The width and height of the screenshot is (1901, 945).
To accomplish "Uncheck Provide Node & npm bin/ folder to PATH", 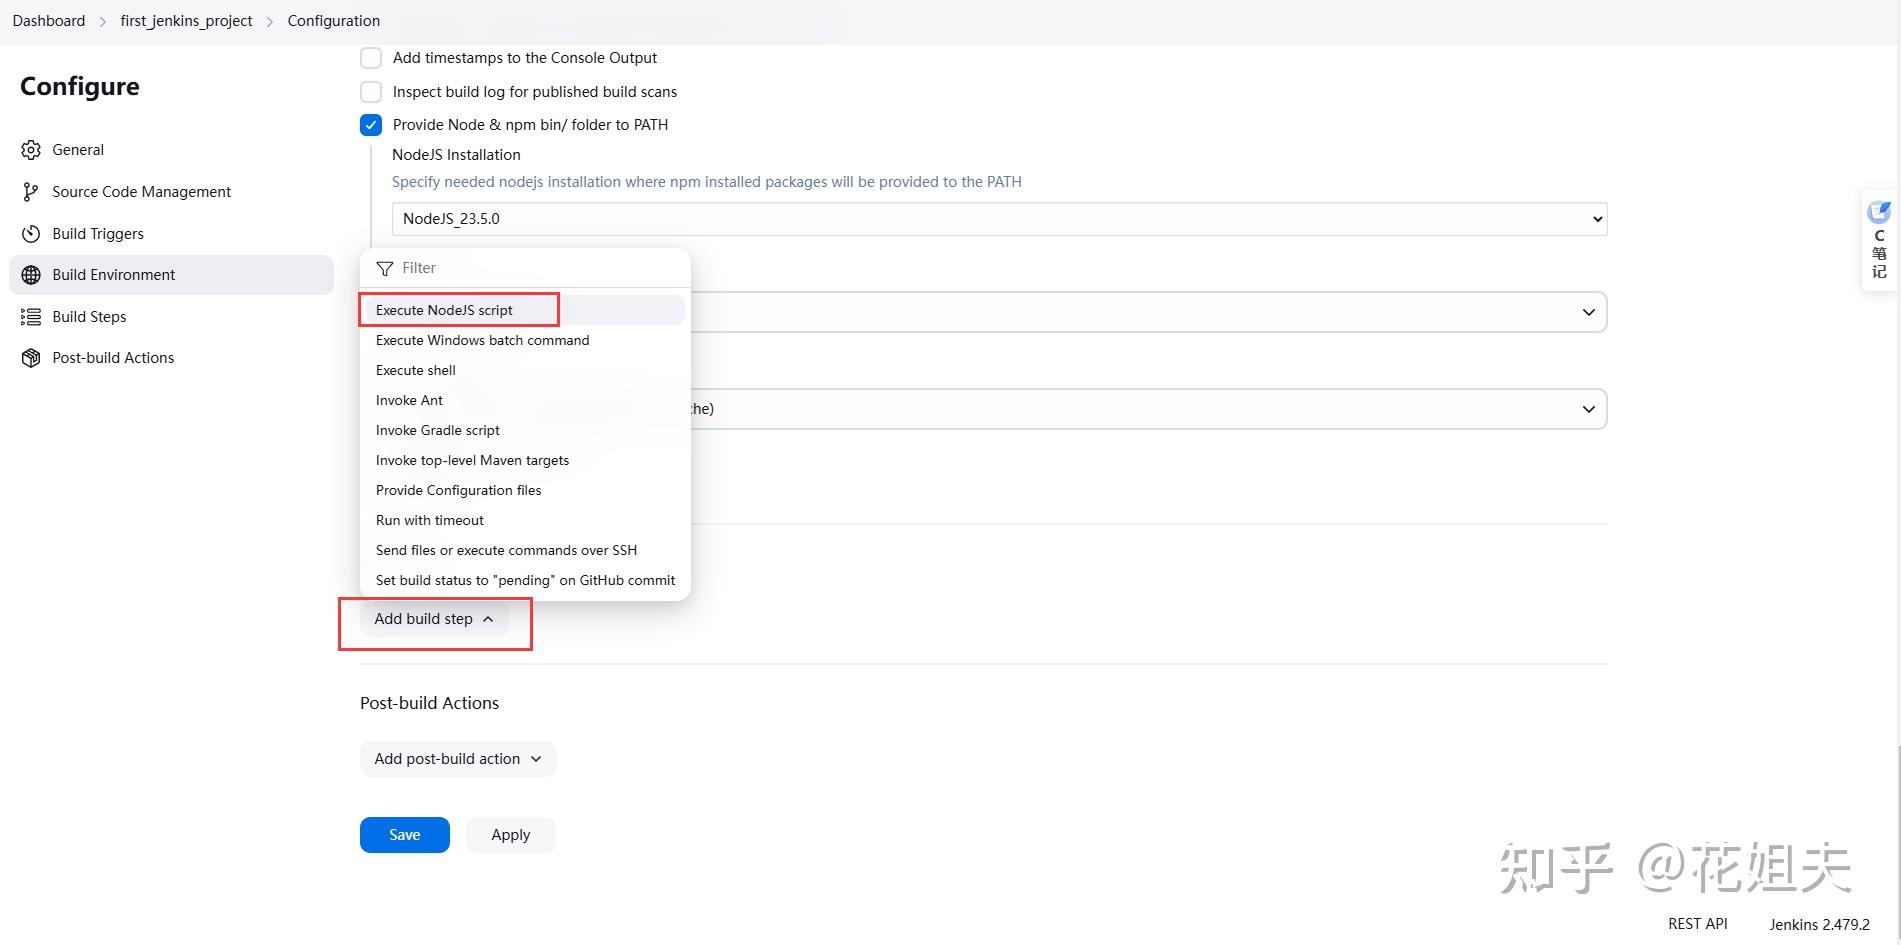I will click(371, 124).
